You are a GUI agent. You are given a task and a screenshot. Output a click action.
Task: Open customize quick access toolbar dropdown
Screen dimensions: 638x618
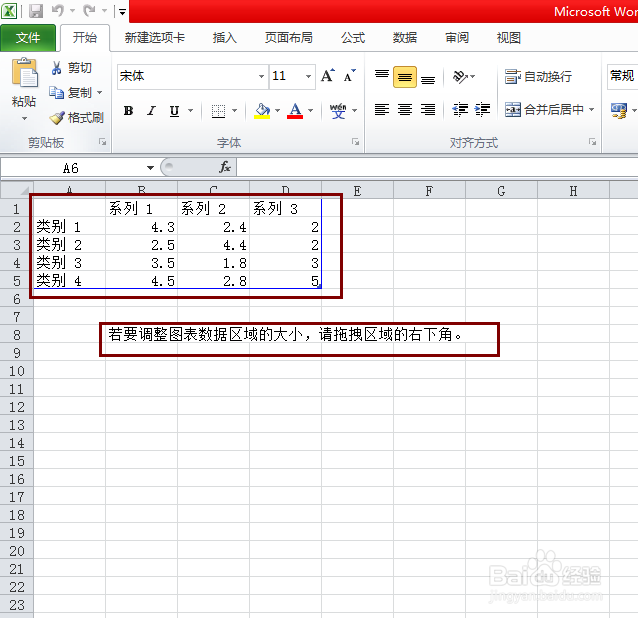122,12
